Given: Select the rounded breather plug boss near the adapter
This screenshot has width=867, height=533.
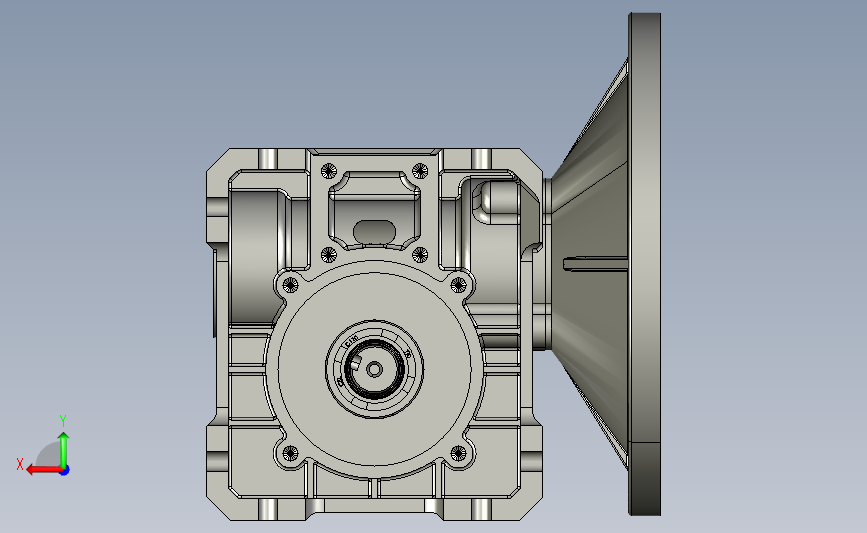Looking at the screenshot, I should click(x=498, y=202).
